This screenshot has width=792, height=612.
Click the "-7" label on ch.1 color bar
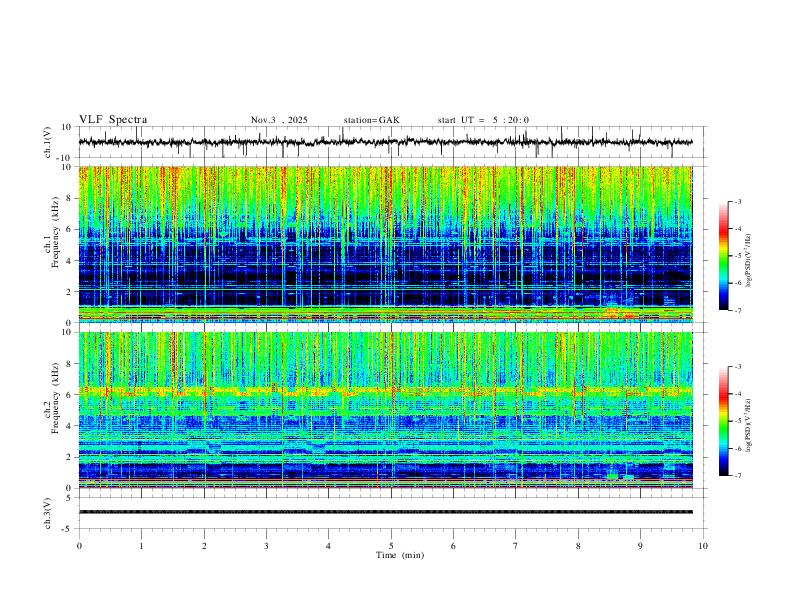(x=738, y=310)
